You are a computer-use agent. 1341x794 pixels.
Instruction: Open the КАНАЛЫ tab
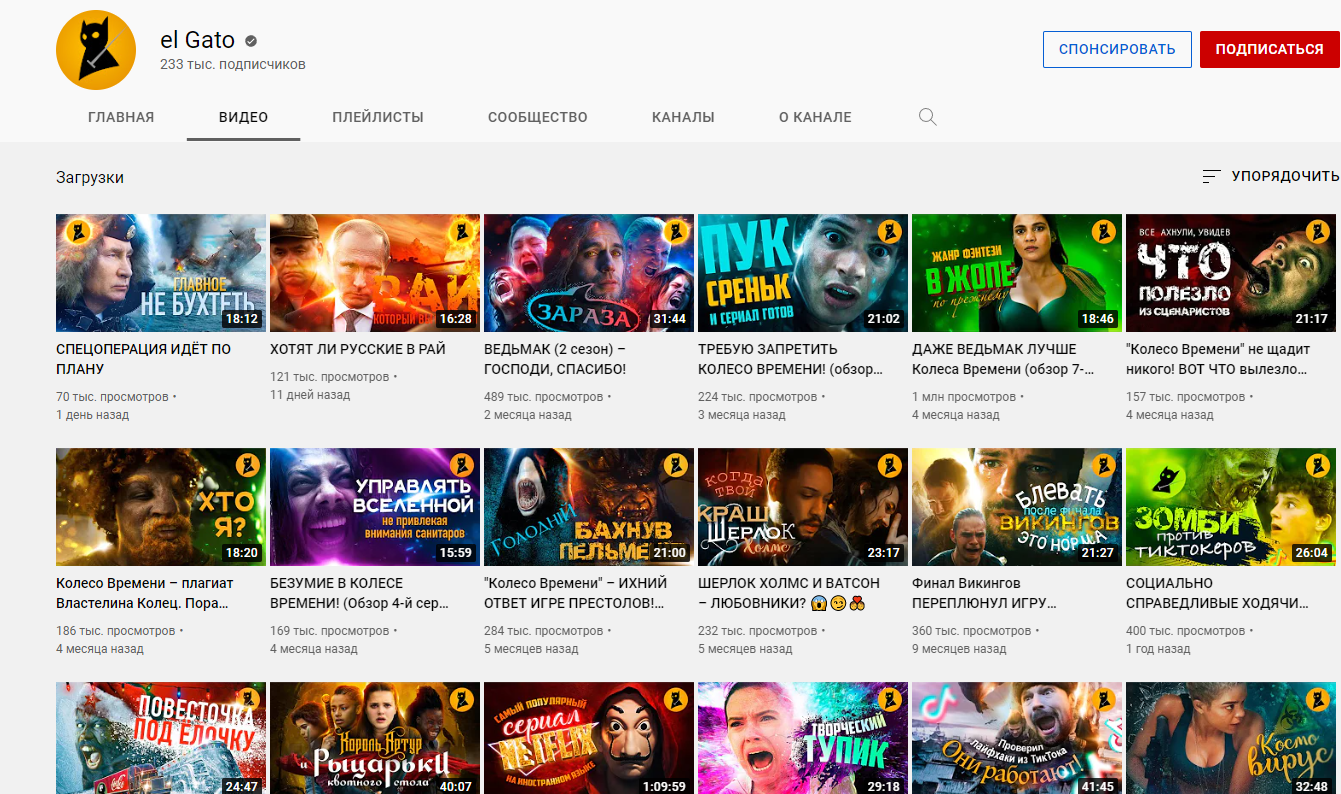point(683,117)
